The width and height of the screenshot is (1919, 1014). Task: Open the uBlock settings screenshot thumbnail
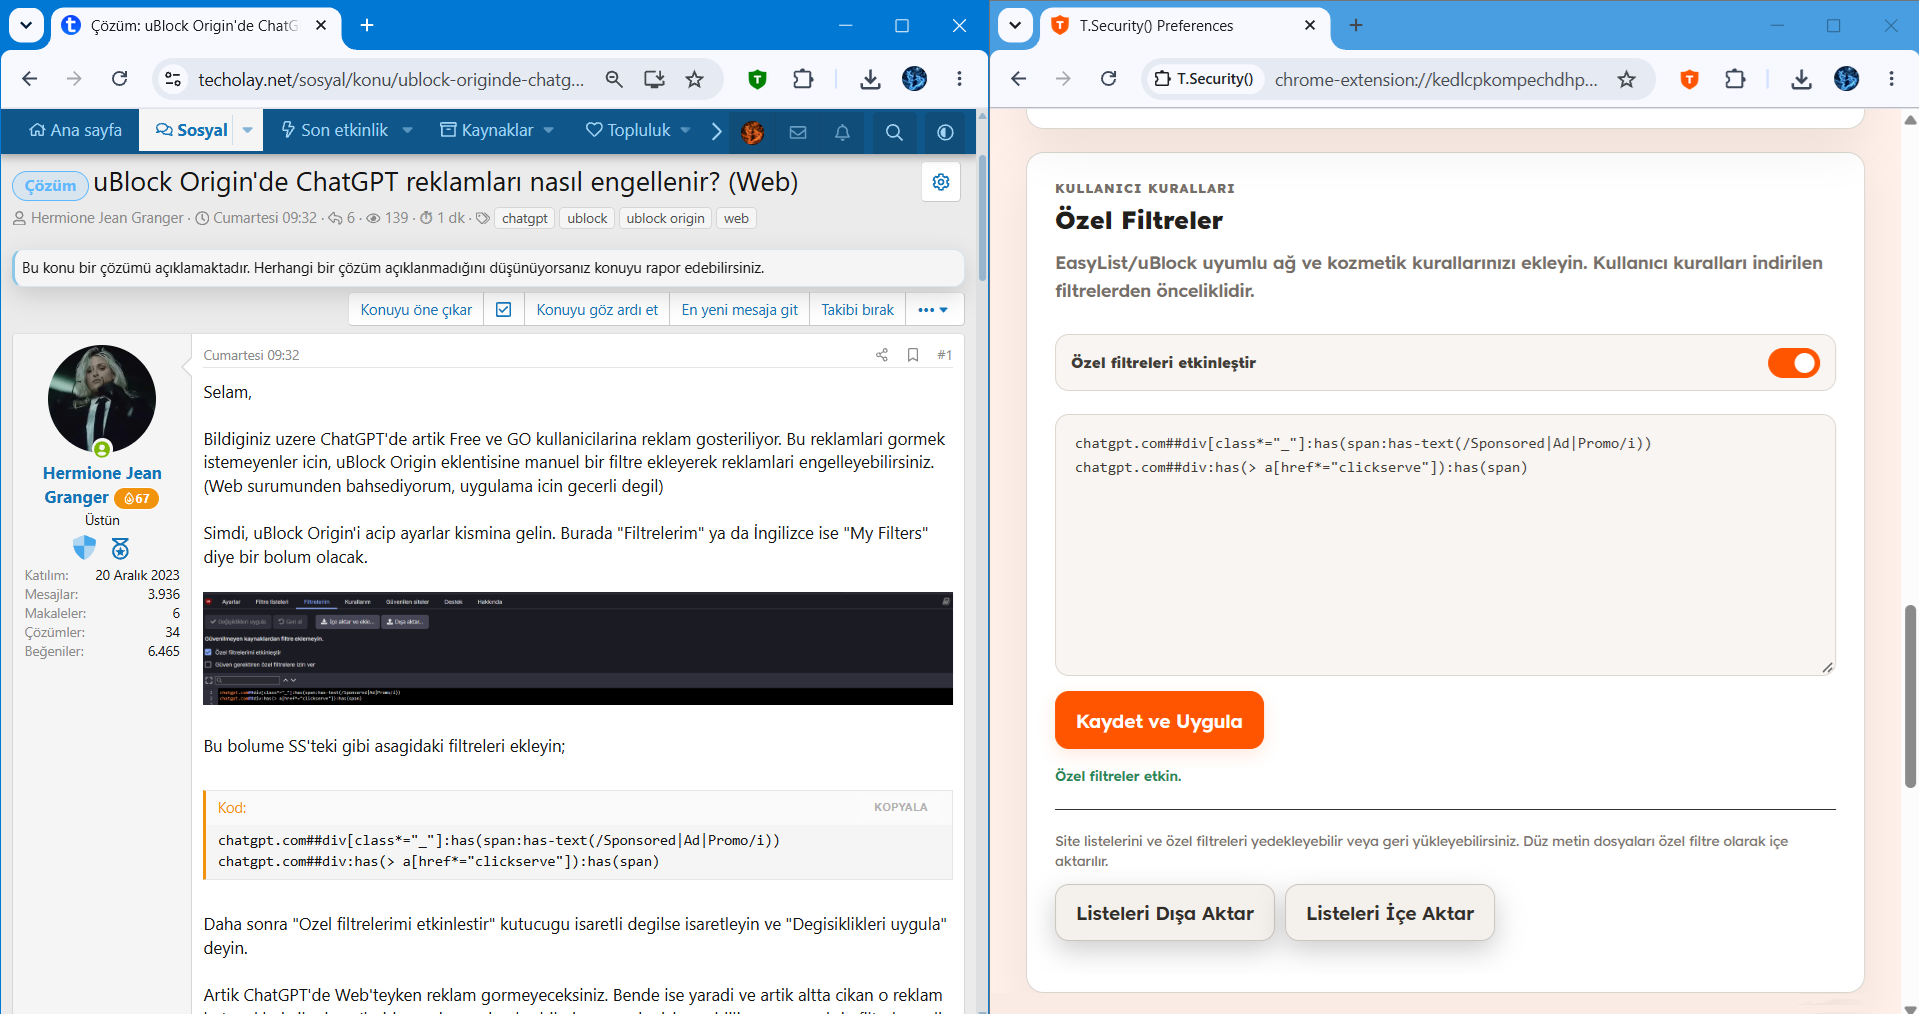click(x=578, y=648)
